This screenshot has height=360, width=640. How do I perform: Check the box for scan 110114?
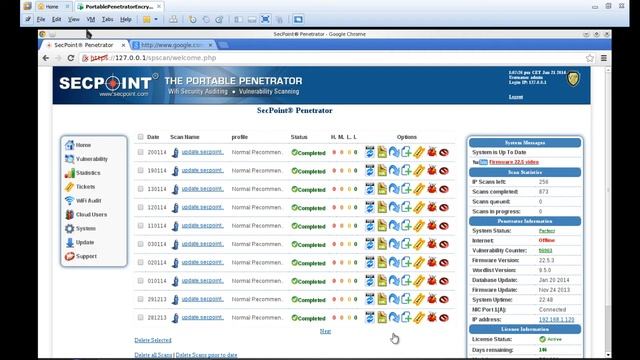(140, 225)
